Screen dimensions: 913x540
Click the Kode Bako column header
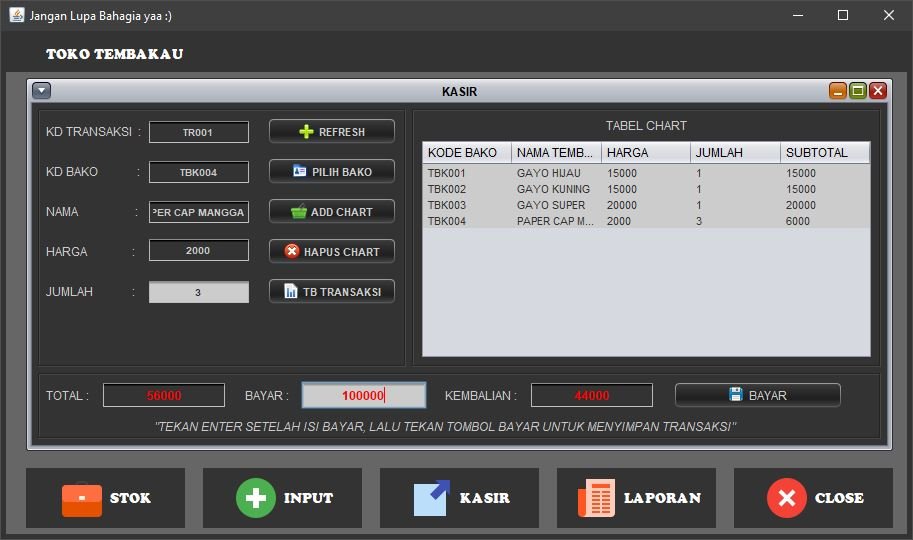click(x=466, y=153)
